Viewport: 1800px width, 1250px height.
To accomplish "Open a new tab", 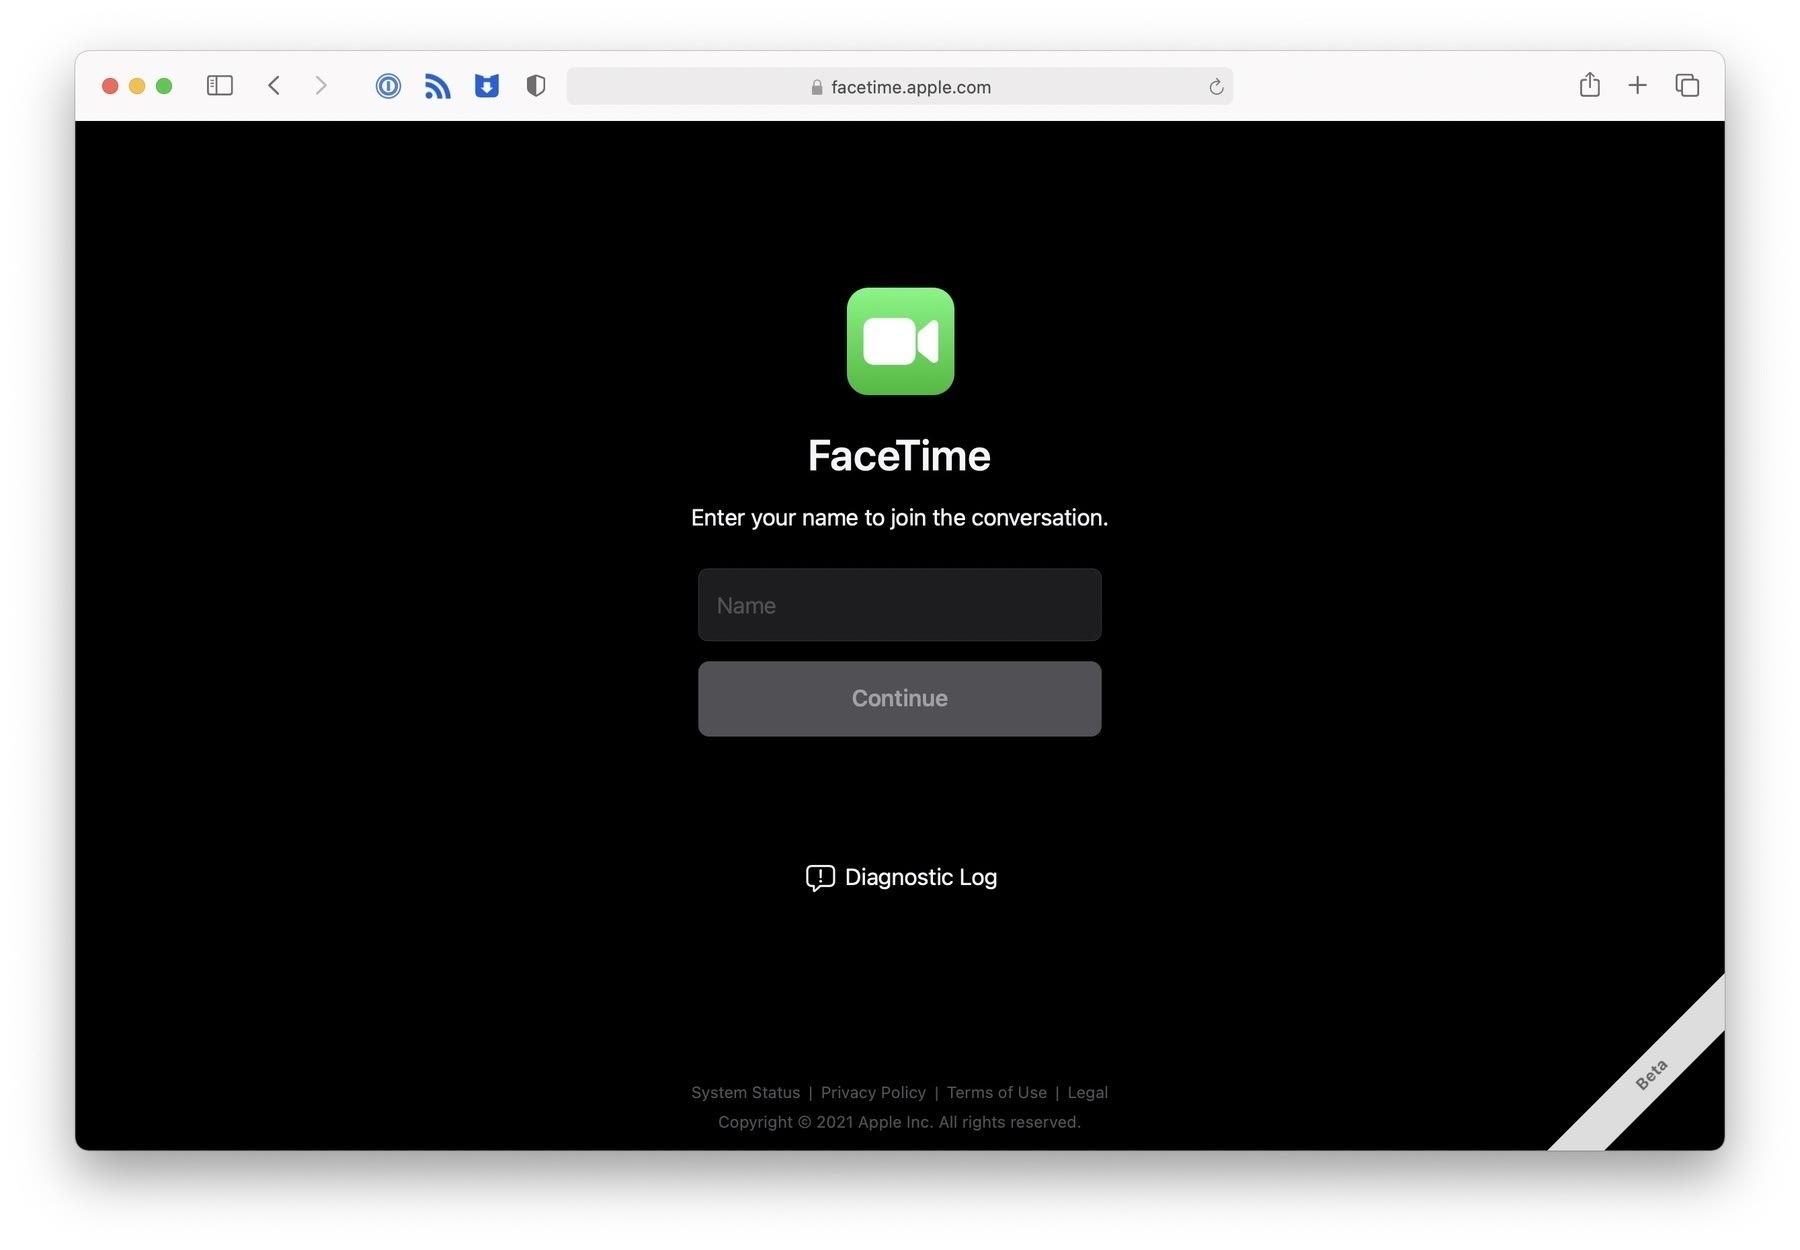I will tap(1637, 86).
